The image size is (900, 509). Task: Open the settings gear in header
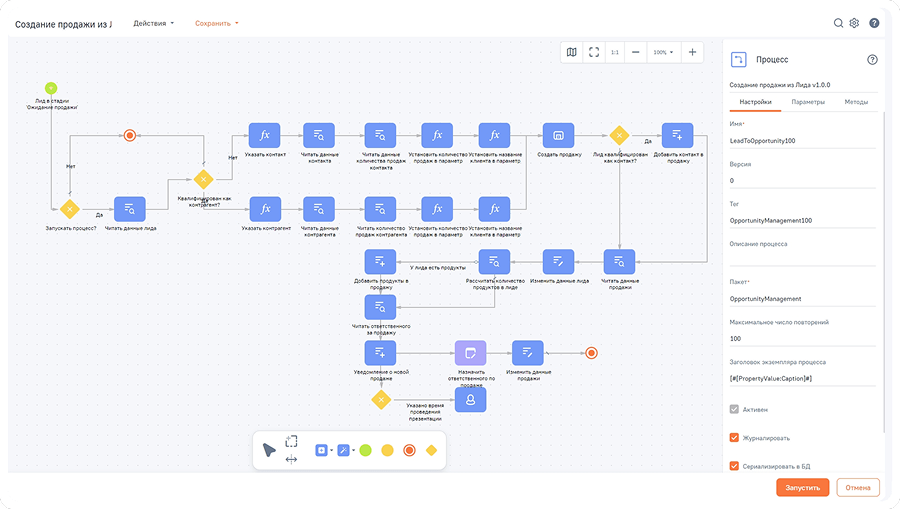pos(854,23)
